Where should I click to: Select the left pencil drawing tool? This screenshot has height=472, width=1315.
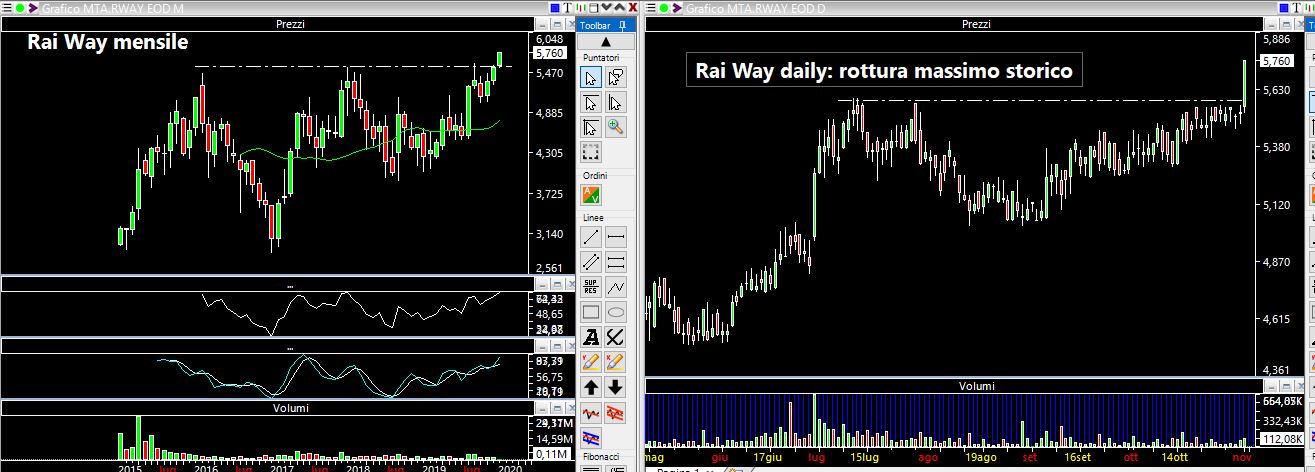(x=591, y=362)
